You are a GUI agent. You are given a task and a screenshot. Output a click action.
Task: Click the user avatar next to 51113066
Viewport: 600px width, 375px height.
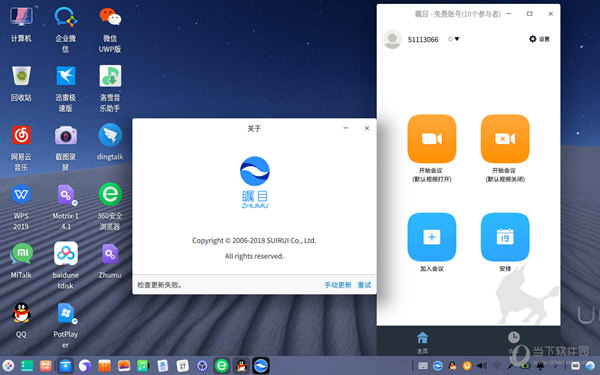pos(392,39)
